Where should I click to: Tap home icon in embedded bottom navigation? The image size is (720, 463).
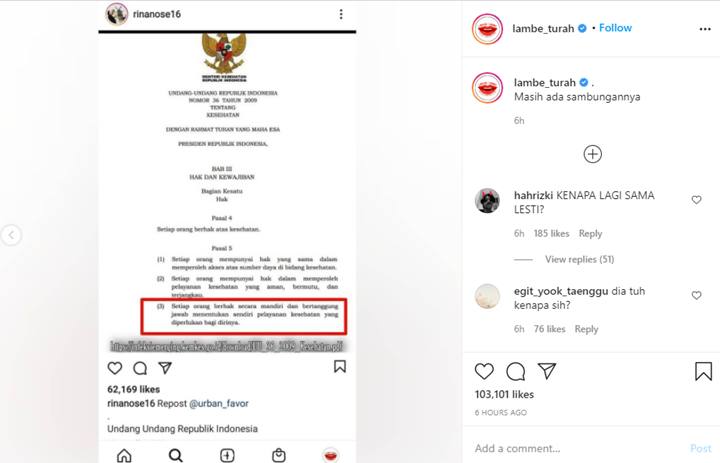pos(124,456)
